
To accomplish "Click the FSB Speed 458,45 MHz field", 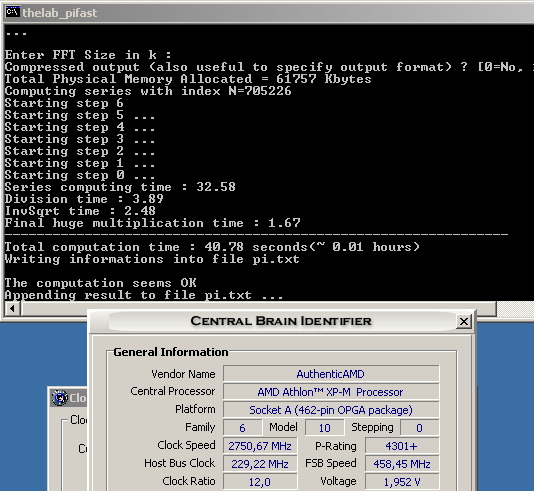I will click(402, 464).
